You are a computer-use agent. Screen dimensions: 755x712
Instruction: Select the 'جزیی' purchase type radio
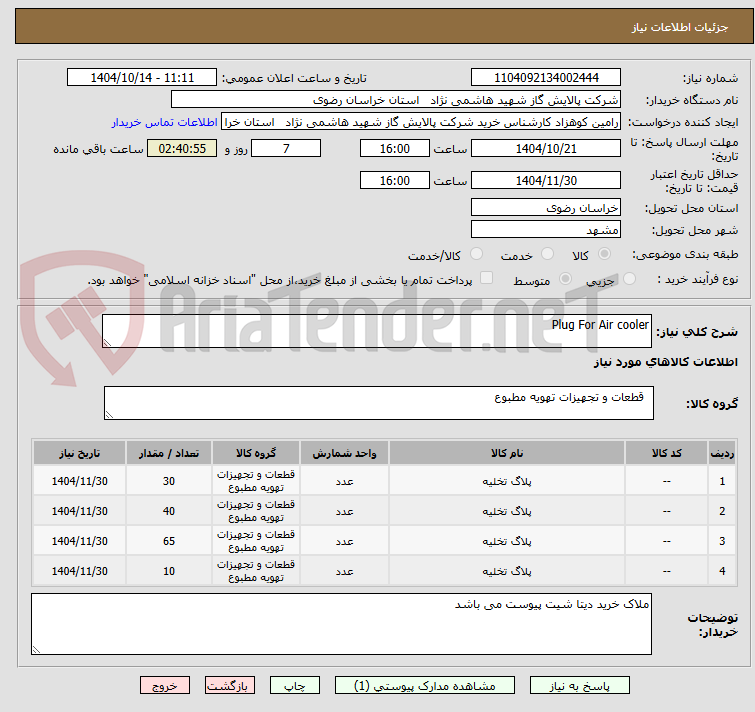(x=629, y=279)
